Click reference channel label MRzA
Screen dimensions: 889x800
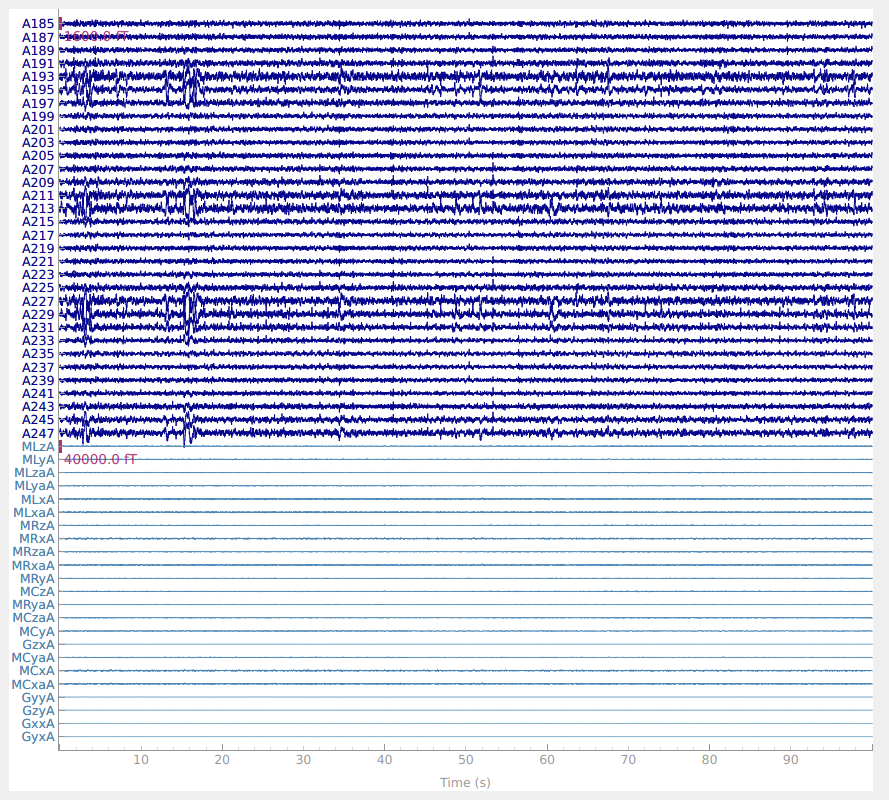click(37, 526)
